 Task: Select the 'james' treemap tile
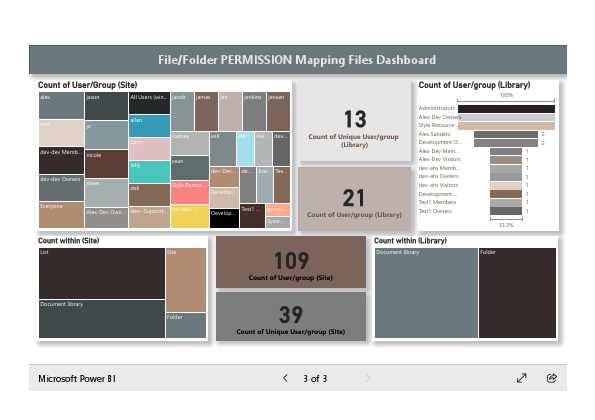click(206, 111)
